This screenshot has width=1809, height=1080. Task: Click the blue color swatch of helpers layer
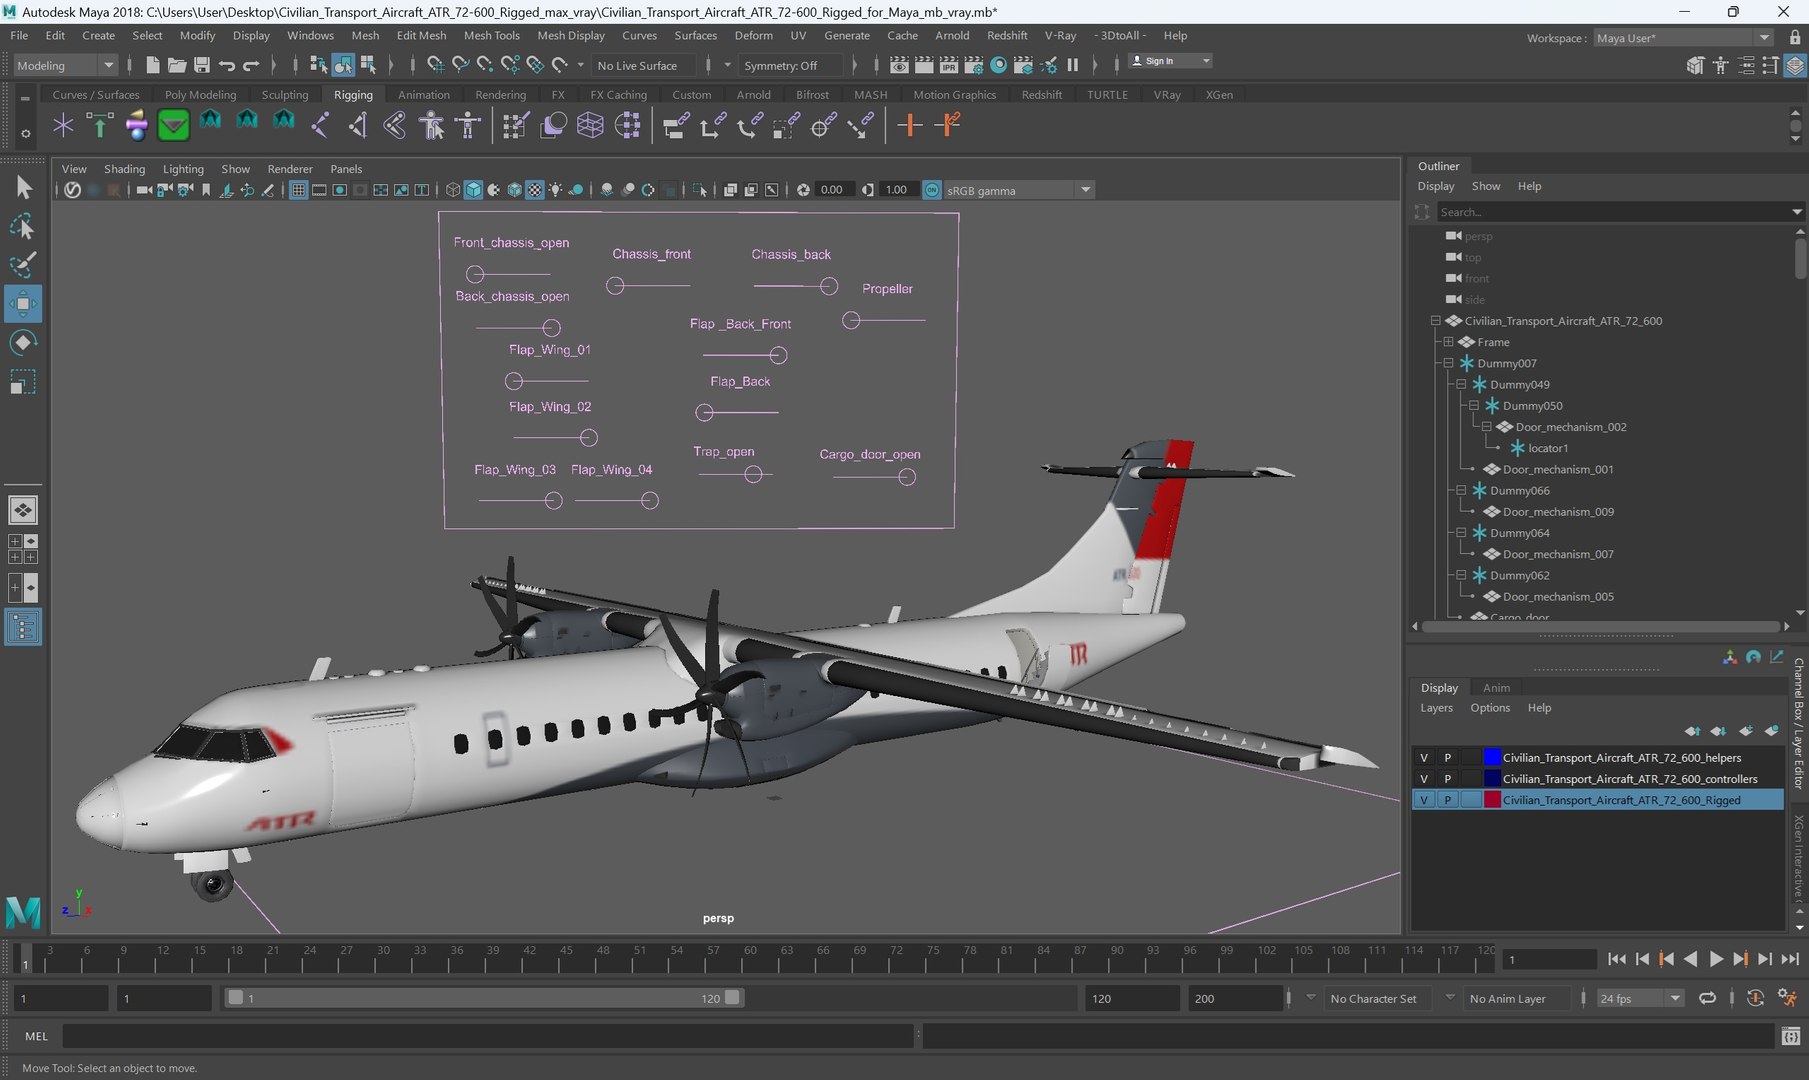coord(1492,758)
